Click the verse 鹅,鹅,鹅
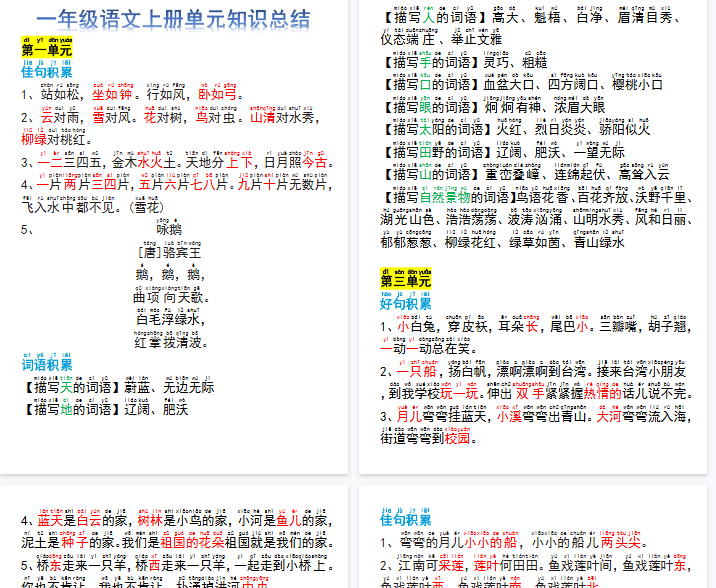Image resolution: width=716 pixels, height=588 pixels. tap(170, 272)
